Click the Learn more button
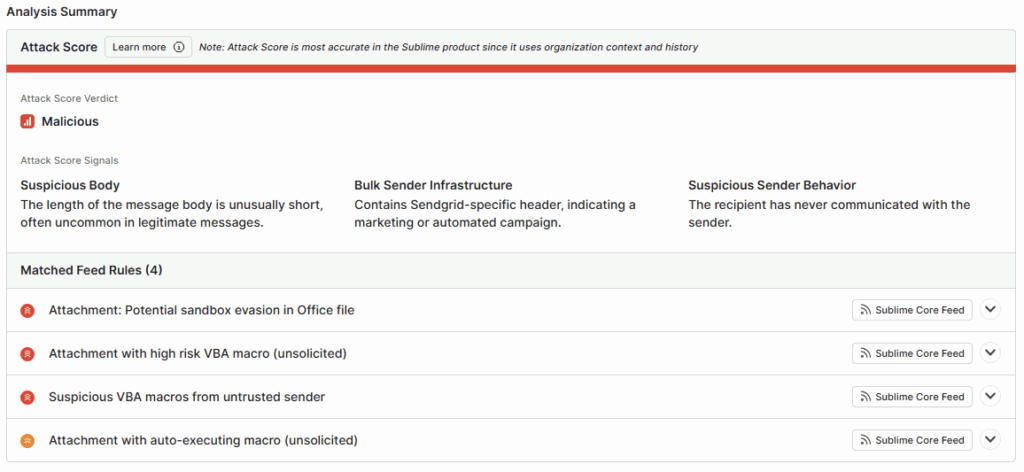The height and width of the screenshot is (472, 1024). [x=148, y=47]
